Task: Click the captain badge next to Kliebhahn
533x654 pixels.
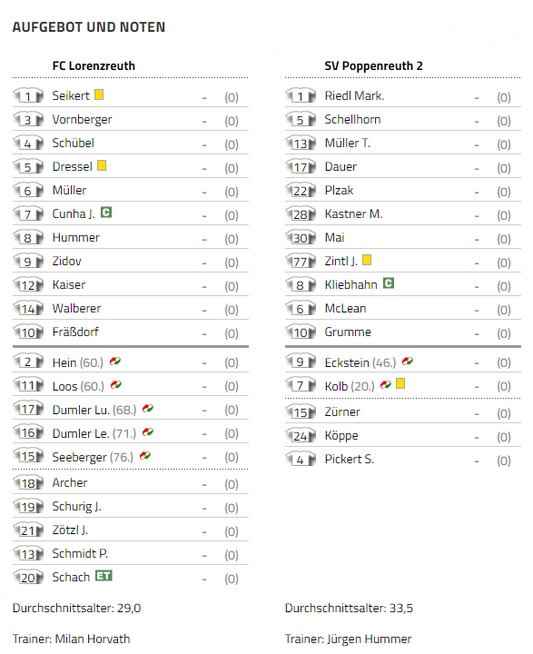Action: point(388,284)
